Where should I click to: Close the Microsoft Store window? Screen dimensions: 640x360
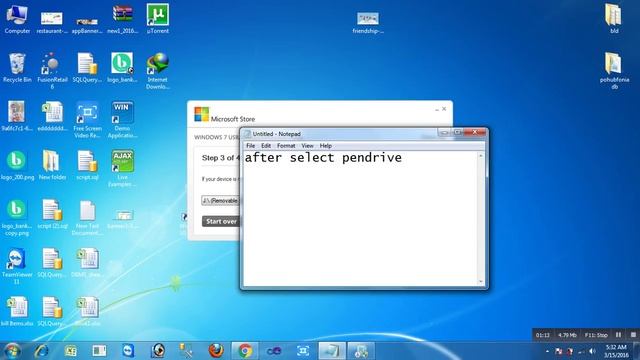[444, 109]
